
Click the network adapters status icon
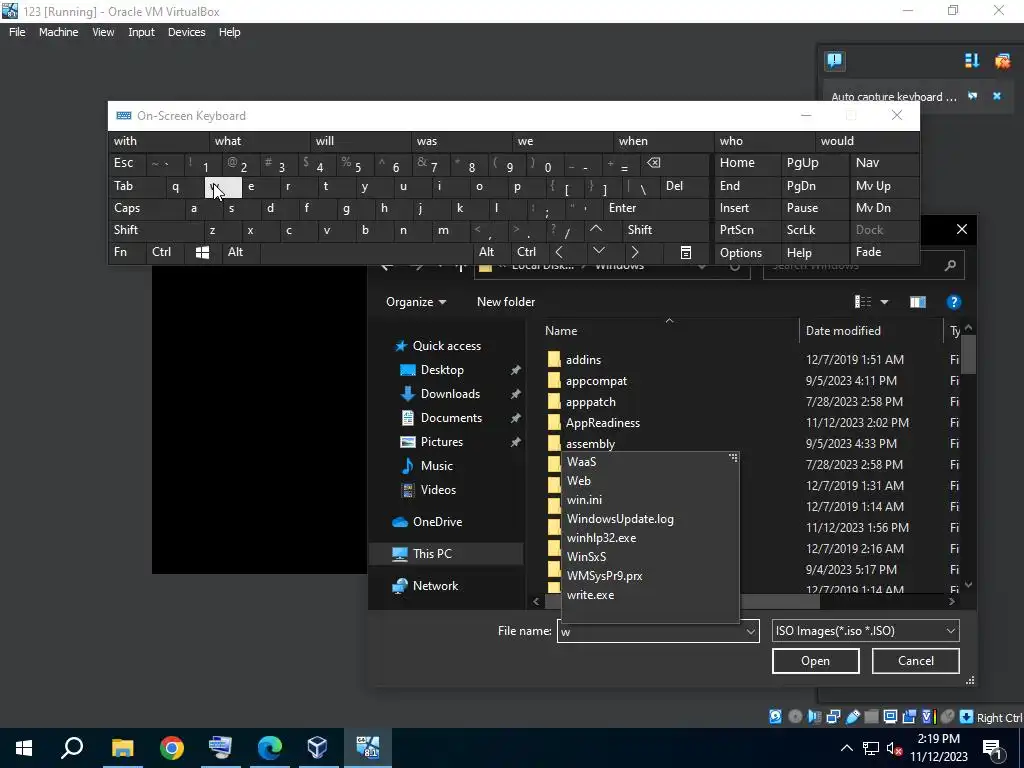(x=833, y=716)
